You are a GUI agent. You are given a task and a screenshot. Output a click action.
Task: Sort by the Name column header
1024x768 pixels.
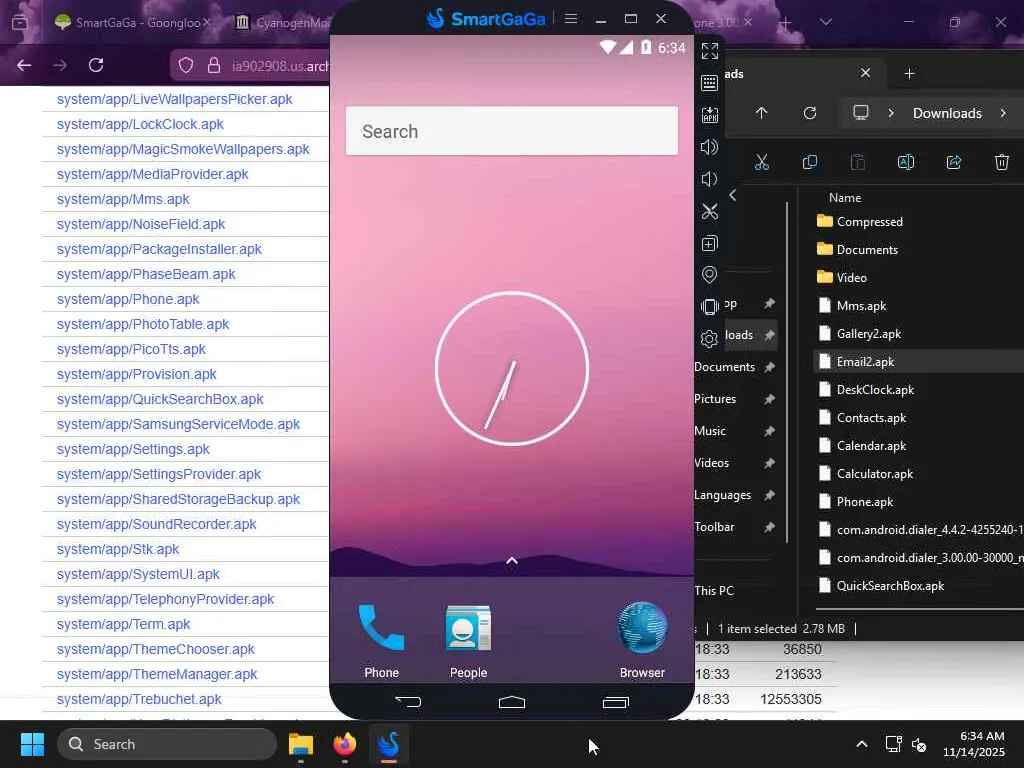[x=845, y=197]
